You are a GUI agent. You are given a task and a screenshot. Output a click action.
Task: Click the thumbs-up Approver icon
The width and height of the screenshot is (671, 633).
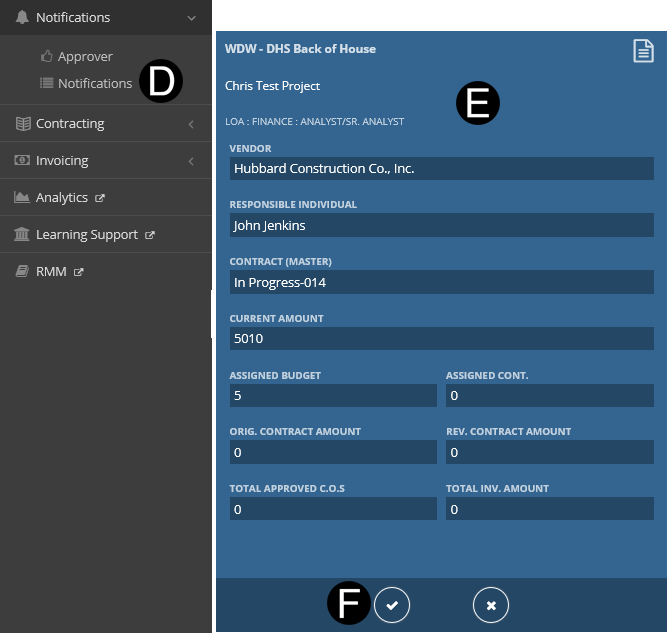(x=46, y=57)
